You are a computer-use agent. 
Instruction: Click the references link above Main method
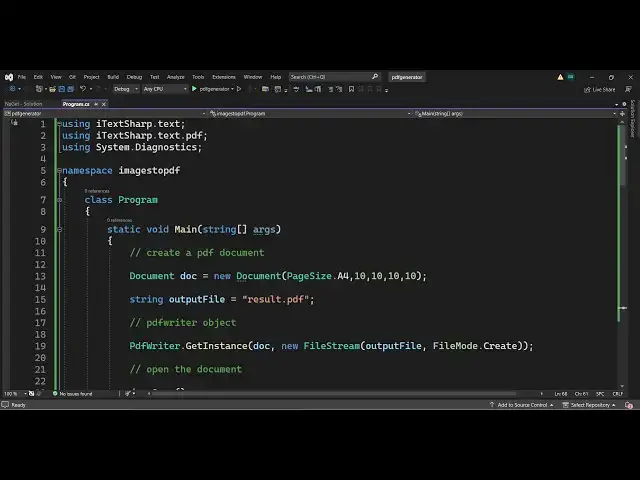tap(119, 220)
